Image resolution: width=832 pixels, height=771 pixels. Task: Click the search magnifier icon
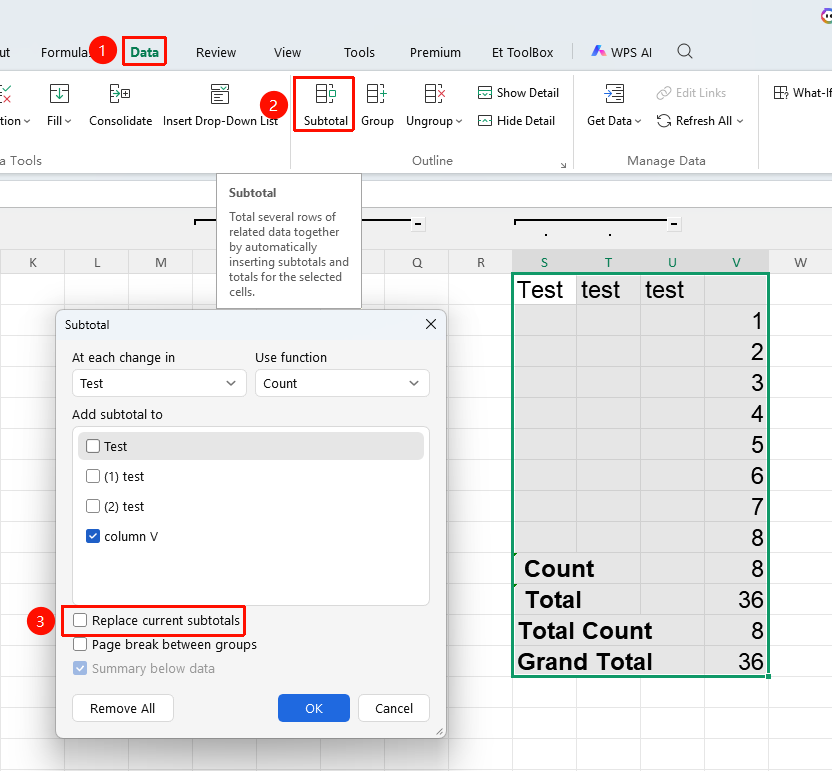(685, 51)
